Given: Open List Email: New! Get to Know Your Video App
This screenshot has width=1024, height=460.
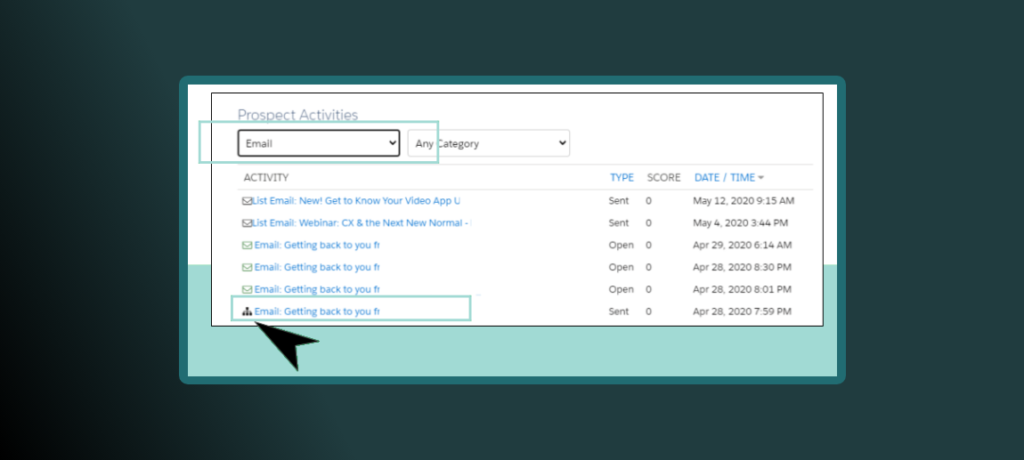Looking at the screenshot, I should (x=356, y=201).
